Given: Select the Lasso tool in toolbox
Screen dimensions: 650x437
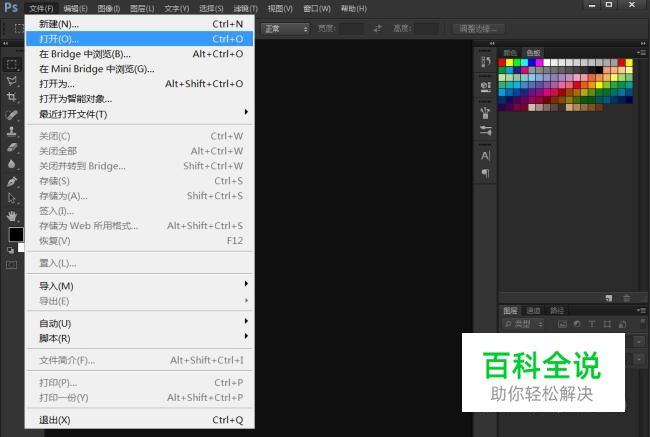Looking at the screenshot, I should 12,81.
